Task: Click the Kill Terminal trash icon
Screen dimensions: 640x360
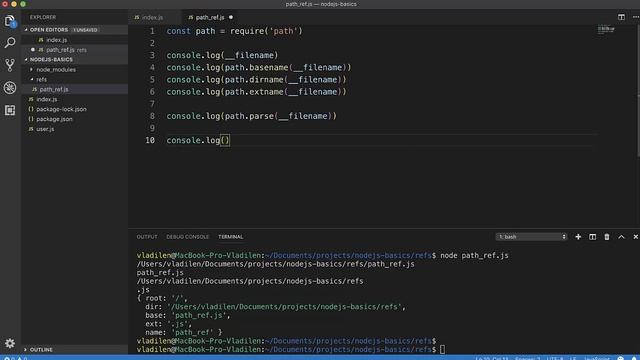Action: point(607,237)
